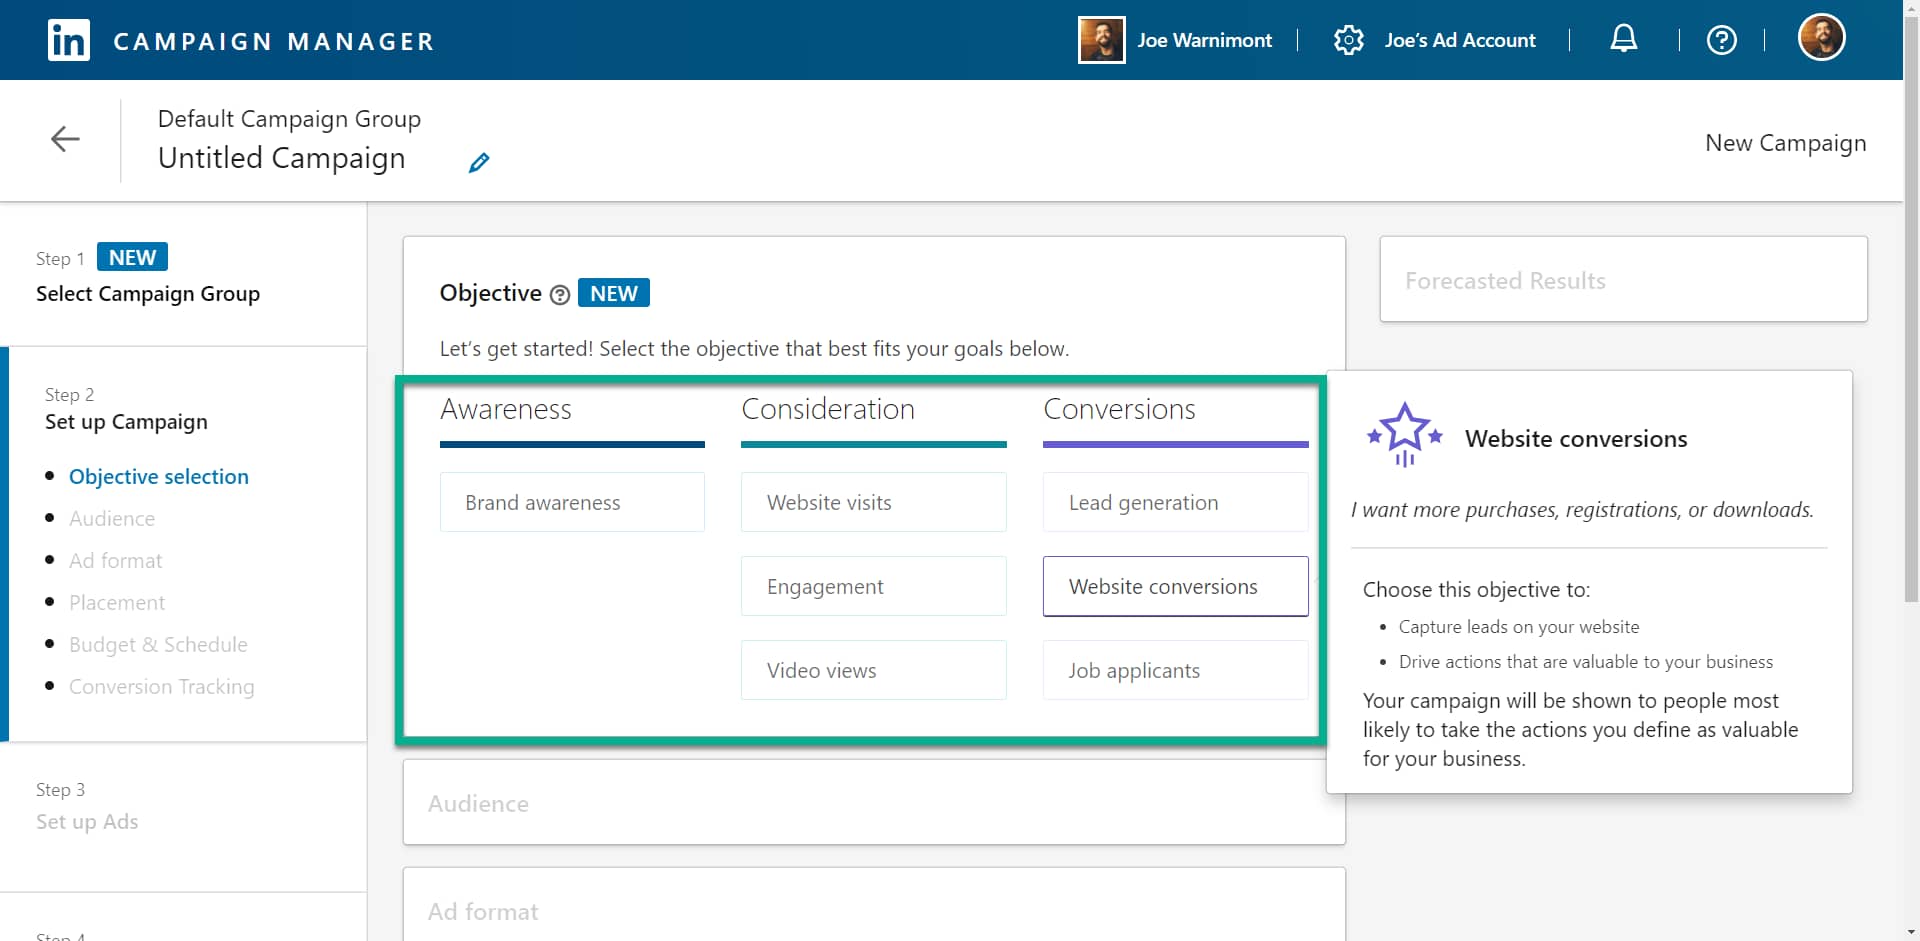1920x941 pixels.
Task: Click the Consideration column heading
Action: 828,409
